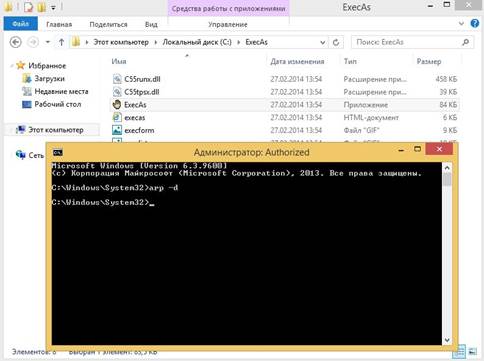The width and height of the screenshot is (484, 361).
Task: Click the execform GIF file icon
Action: click(117, 130)
